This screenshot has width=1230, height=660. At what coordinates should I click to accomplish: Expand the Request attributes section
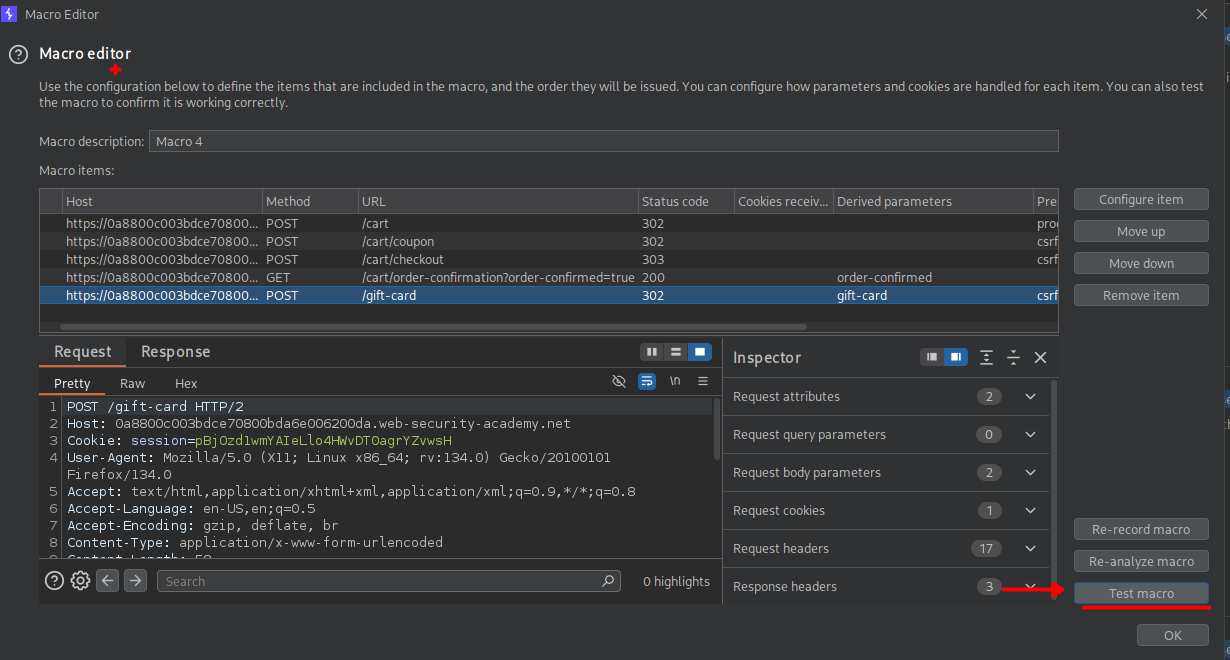1030,397
